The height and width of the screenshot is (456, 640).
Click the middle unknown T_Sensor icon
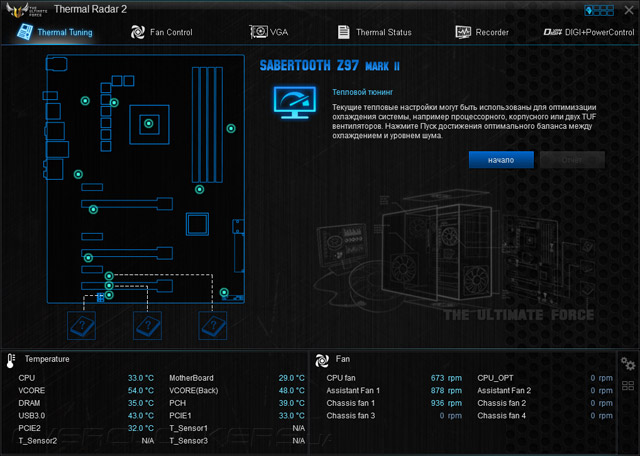(147, 326)
